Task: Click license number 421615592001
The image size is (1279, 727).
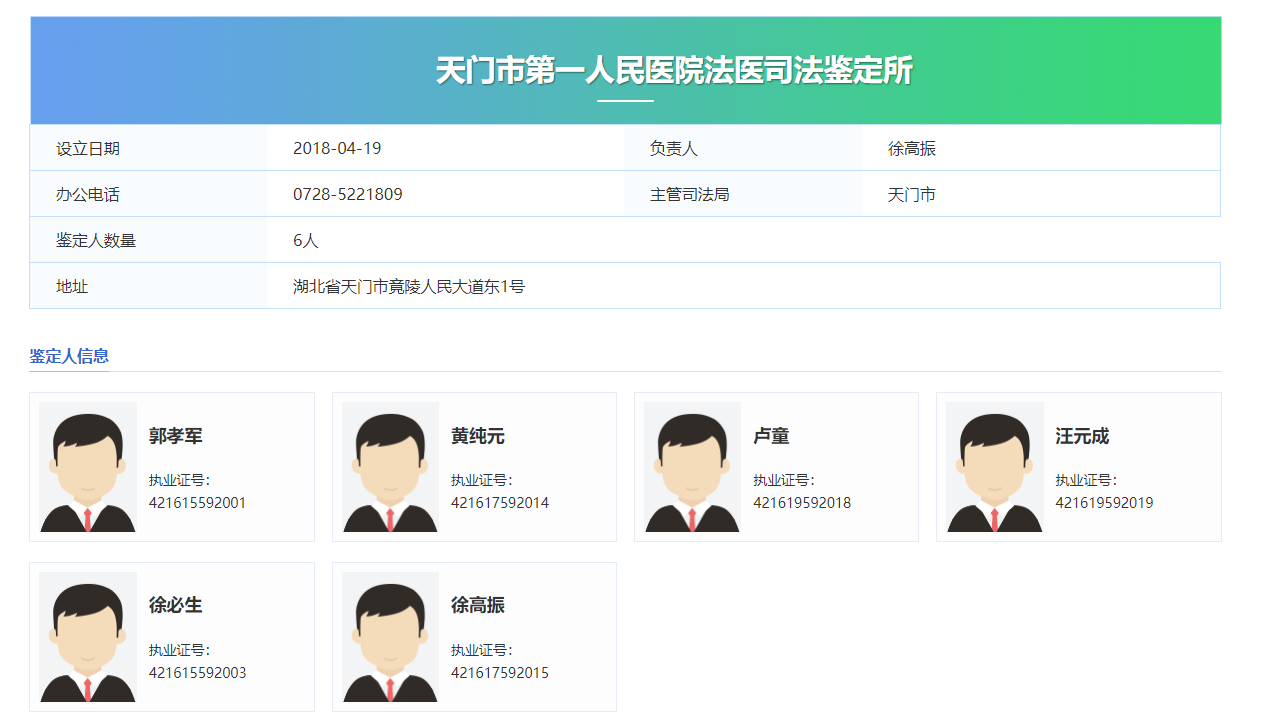Action: 197,503
